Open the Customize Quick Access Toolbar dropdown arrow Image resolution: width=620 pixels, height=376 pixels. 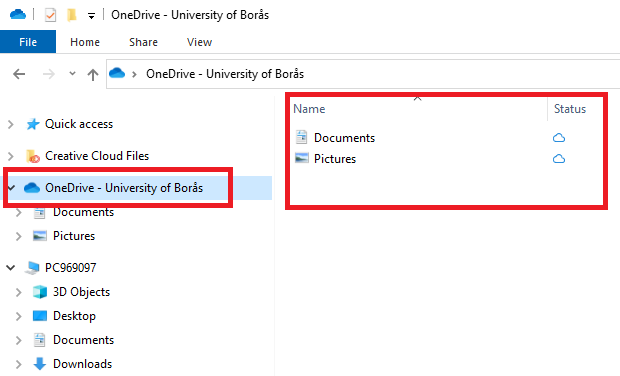click(91, 16)
